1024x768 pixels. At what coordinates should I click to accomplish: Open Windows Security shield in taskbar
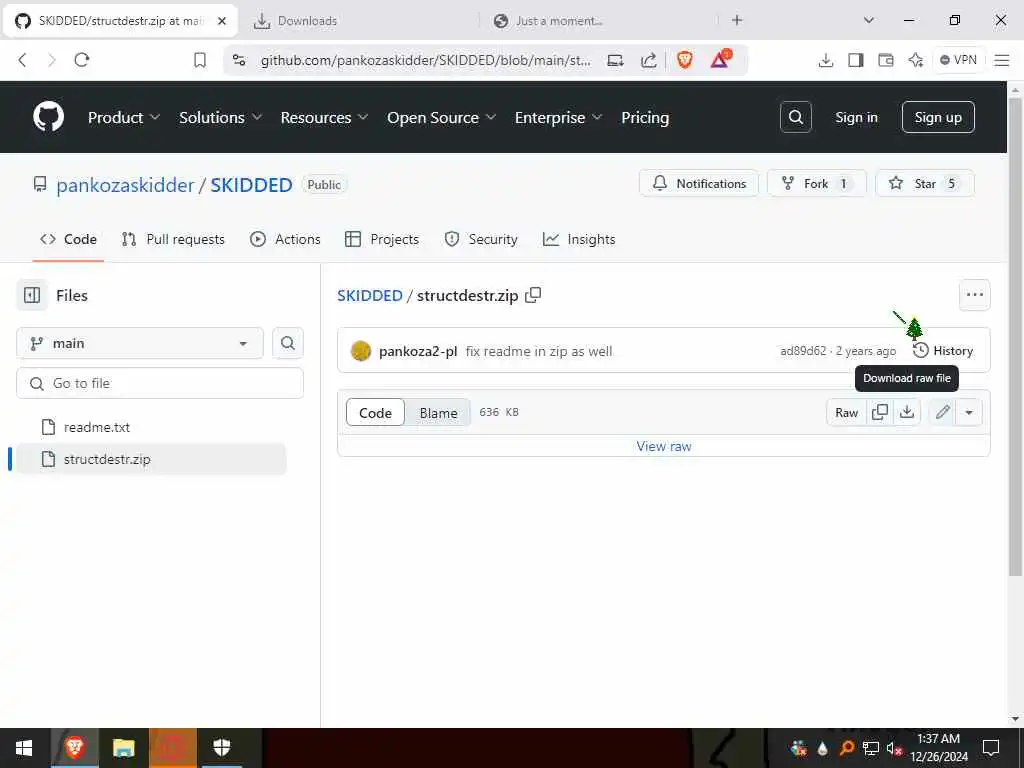[x=221, y=748]
